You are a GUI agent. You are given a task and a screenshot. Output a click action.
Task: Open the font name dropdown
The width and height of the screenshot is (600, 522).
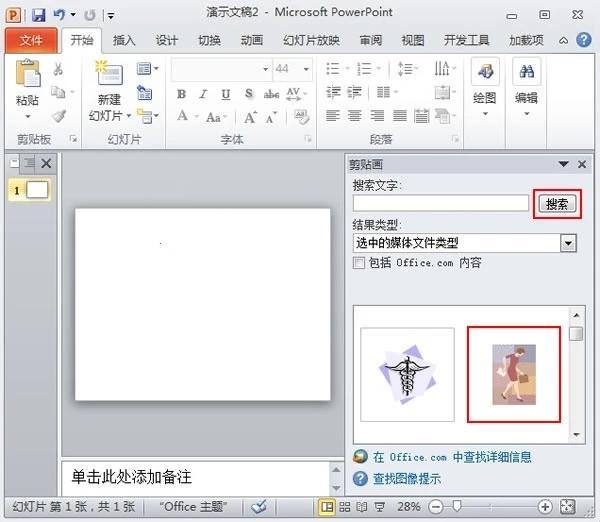(x=265, y=69)
